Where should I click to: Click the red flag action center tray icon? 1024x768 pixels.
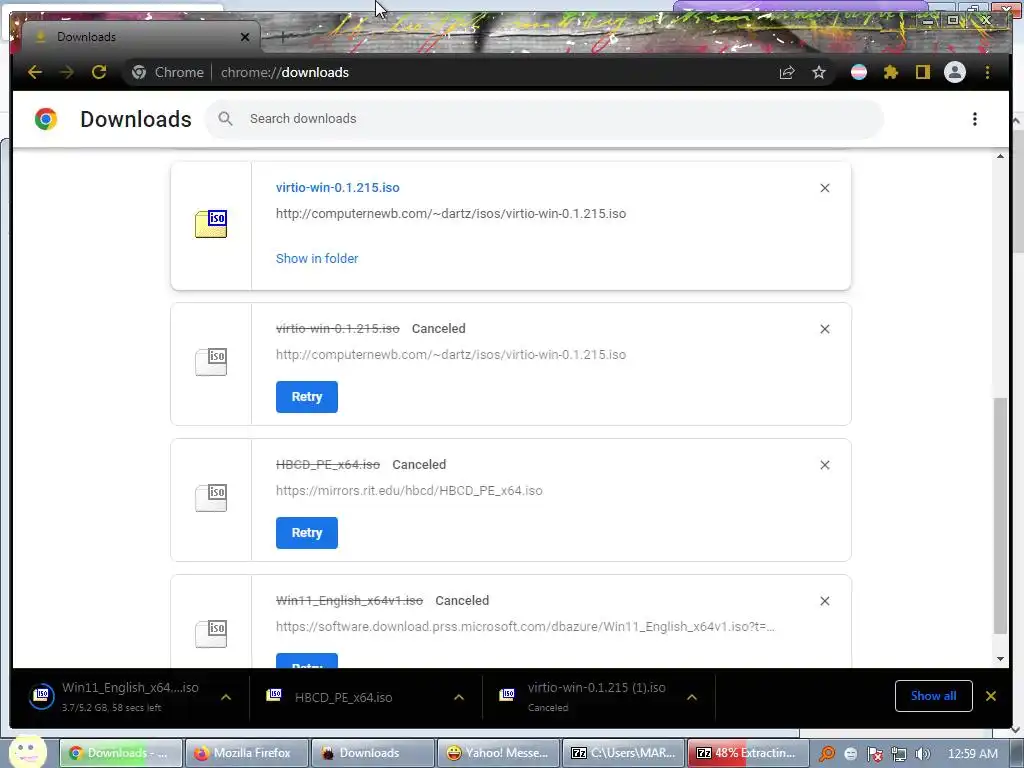[x=874, y=754]
